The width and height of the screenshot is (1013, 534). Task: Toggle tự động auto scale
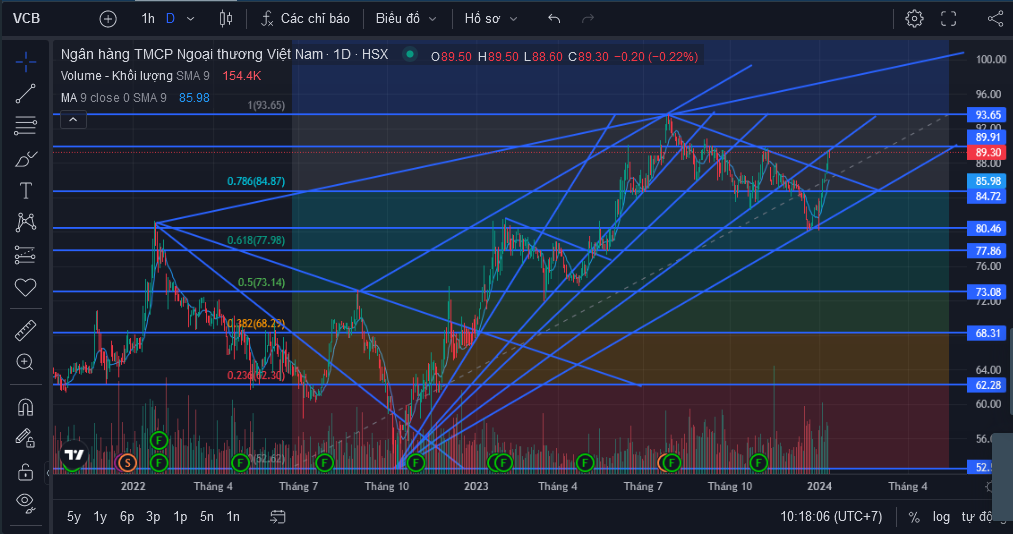pyautogui.click(x=977, y=517)
